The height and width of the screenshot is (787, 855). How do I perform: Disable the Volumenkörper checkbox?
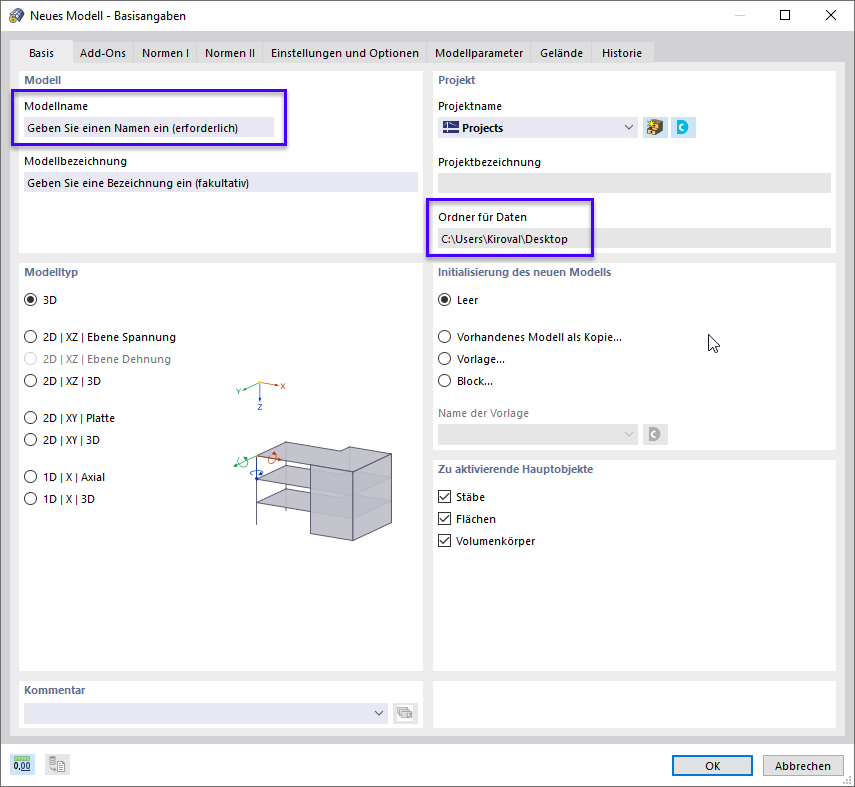(445, 540)
